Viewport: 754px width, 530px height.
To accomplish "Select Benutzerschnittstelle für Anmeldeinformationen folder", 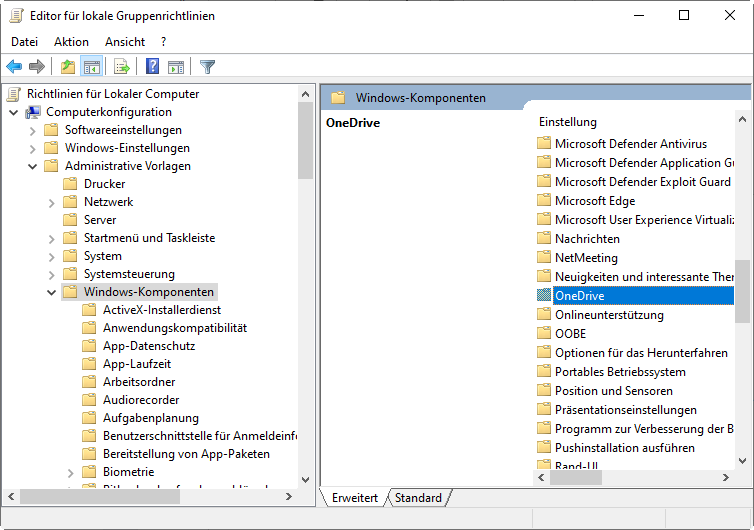I will click(200, 436).
